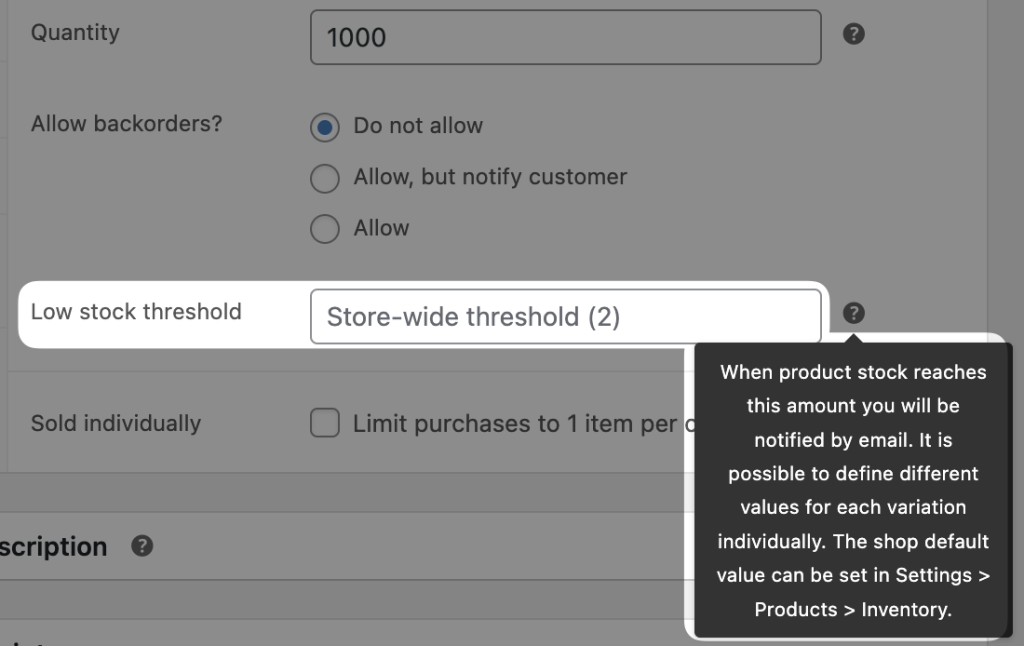
Task: Enable "Limit purchases to 1 item" checkbox
Action: 324,423
